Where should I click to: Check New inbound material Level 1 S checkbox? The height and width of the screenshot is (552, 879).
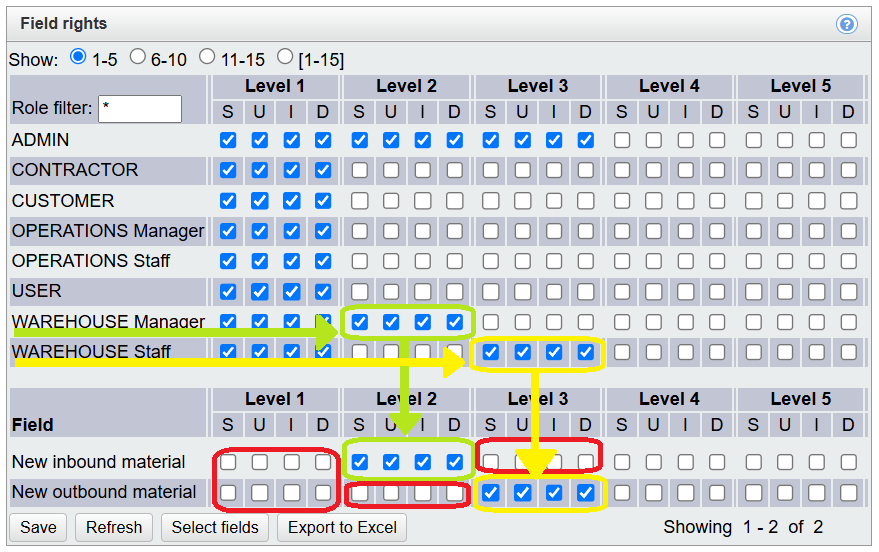[228, 462]
